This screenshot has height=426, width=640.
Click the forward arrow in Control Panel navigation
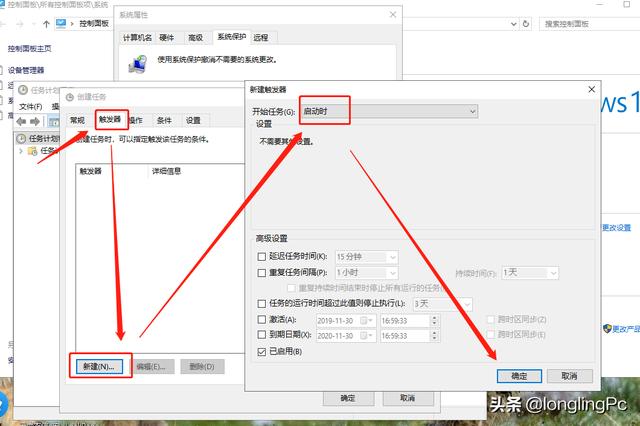pos(19,24)
